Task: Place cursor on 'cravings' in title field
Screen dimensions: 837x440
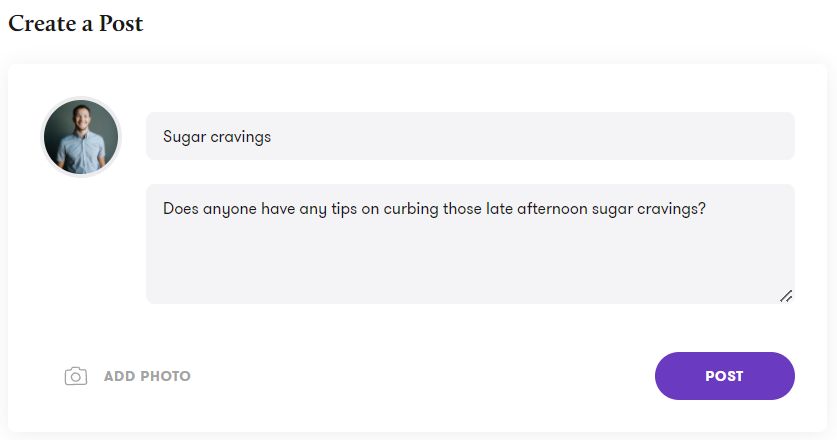Action: [240, 137]
